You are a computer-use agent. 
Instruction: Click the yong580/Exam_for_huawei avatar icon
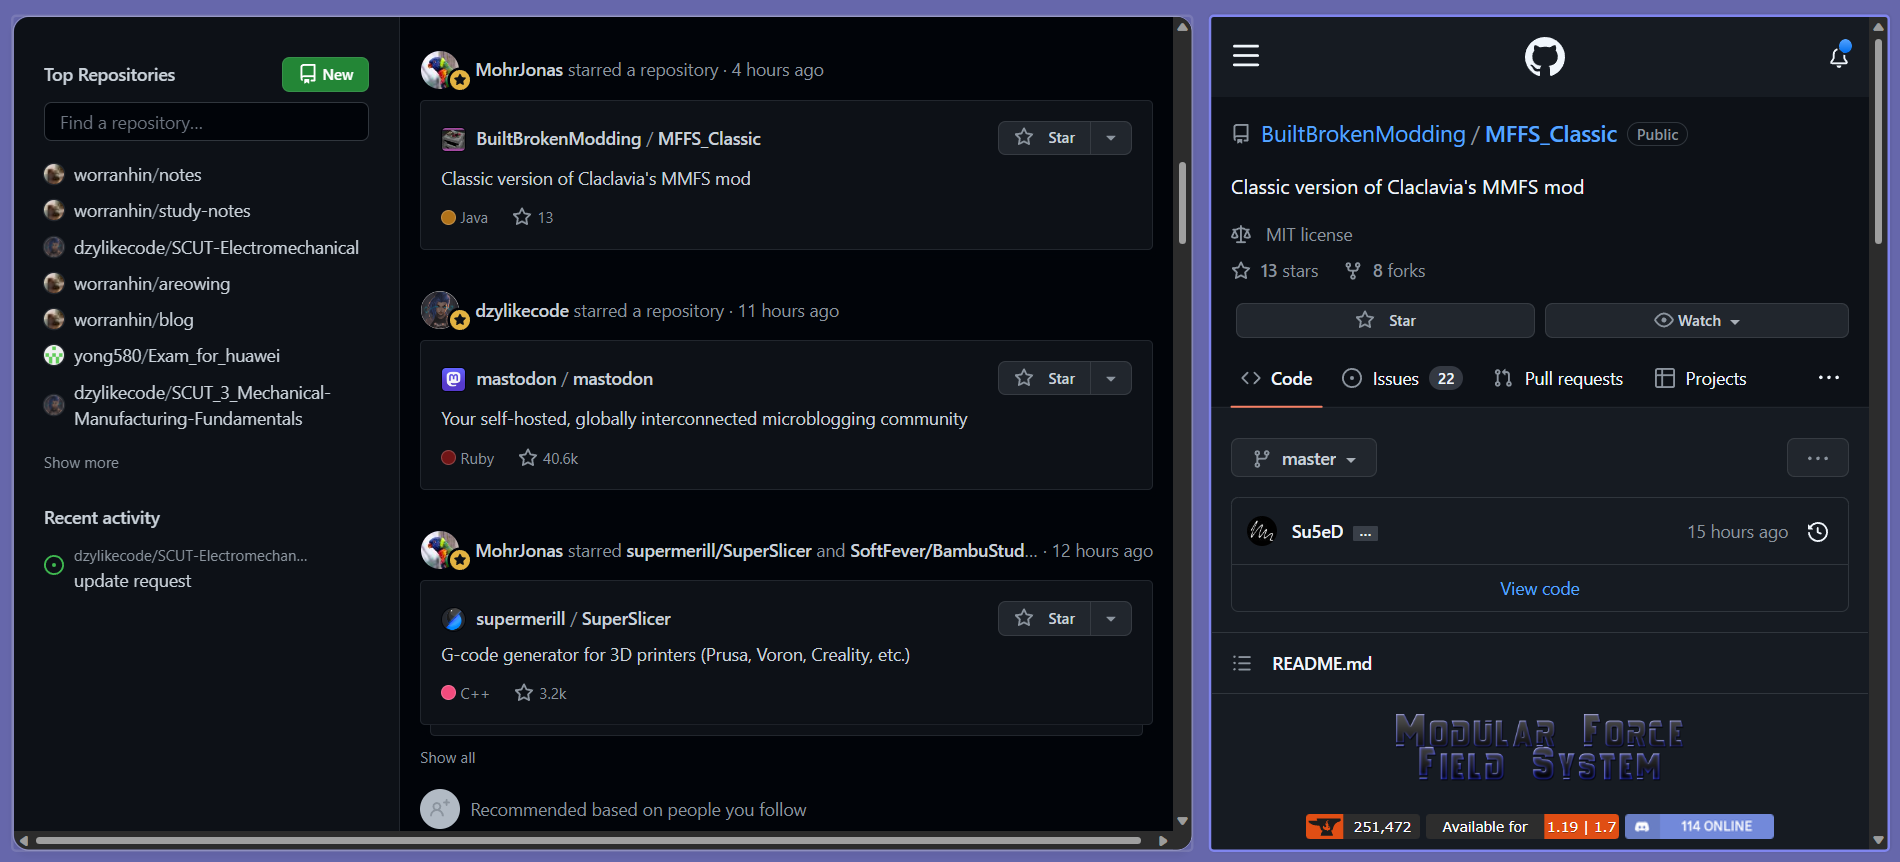click(x=54, y=355)
